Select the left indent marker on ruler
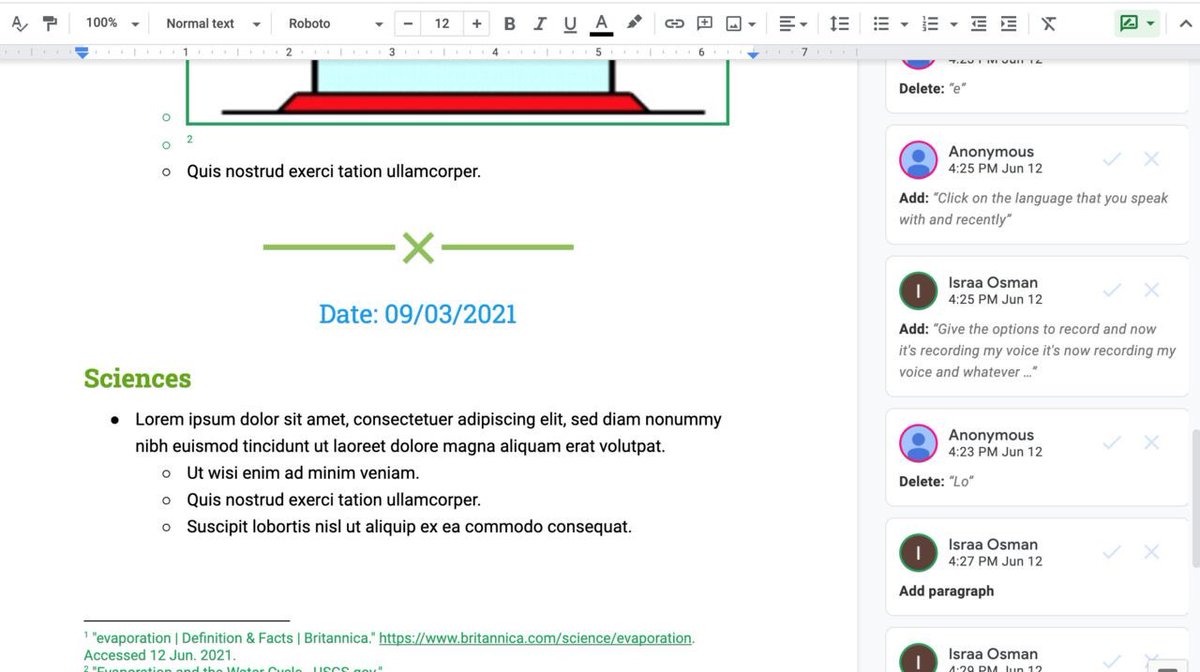Screen dimensions: 1200x672 click(82, 52)
